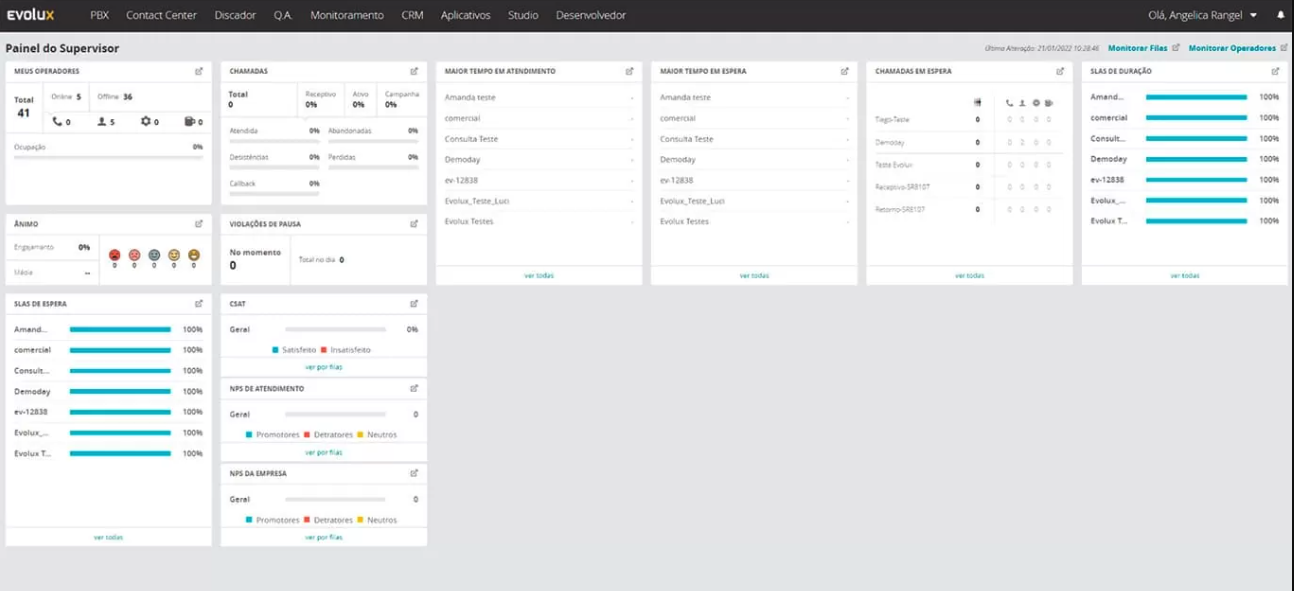Click the notification bell icon
1294x591 pixels.
coord(1279,15)
